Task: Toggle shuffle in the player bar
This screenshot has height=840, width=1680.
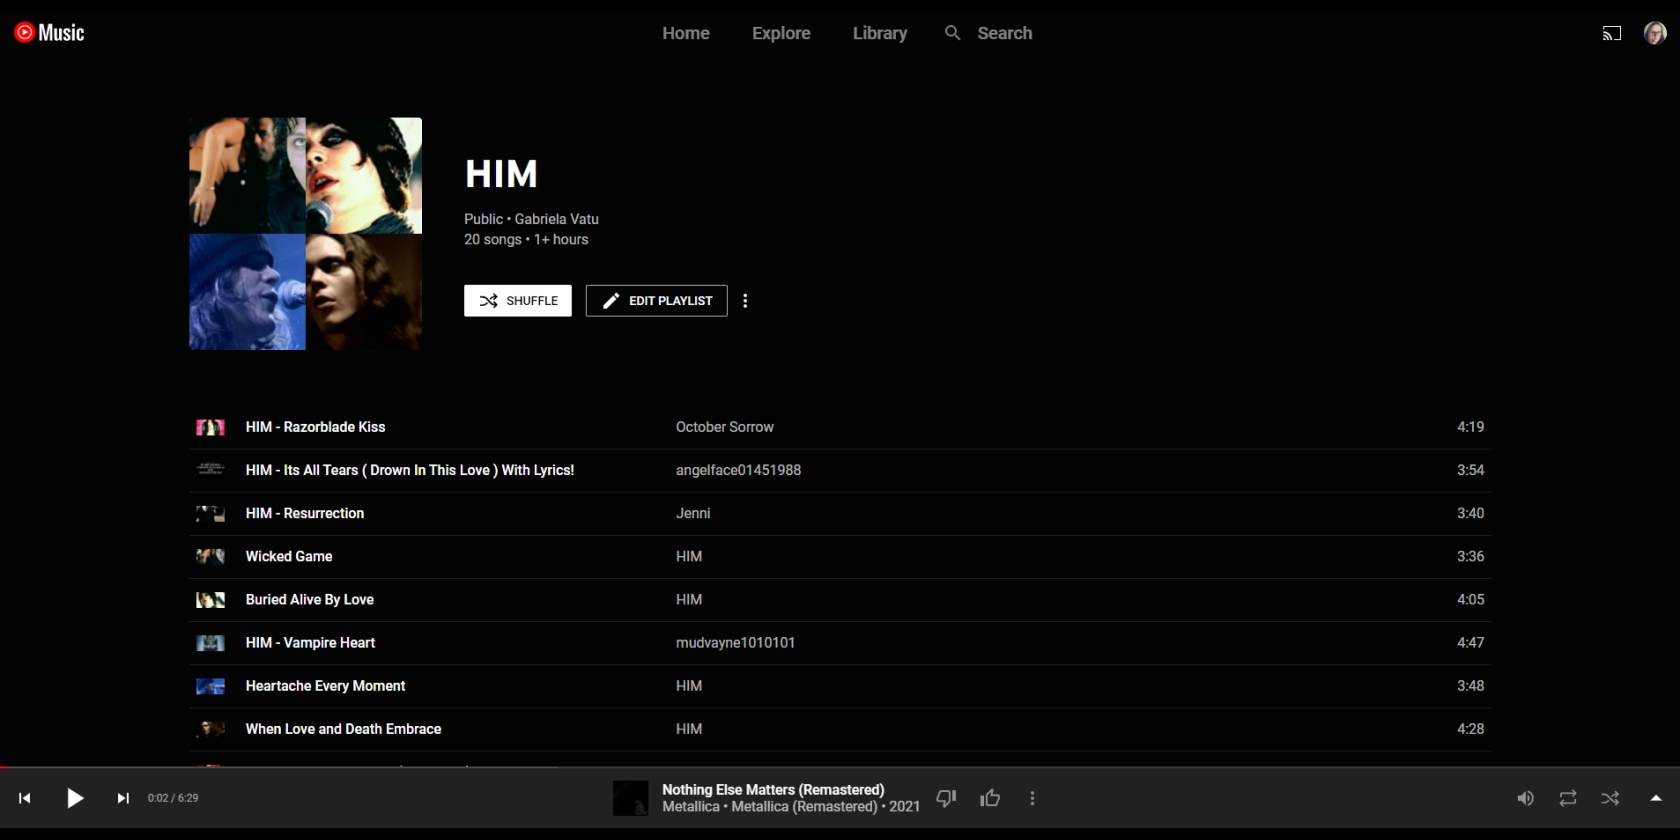Action: 1610,798
